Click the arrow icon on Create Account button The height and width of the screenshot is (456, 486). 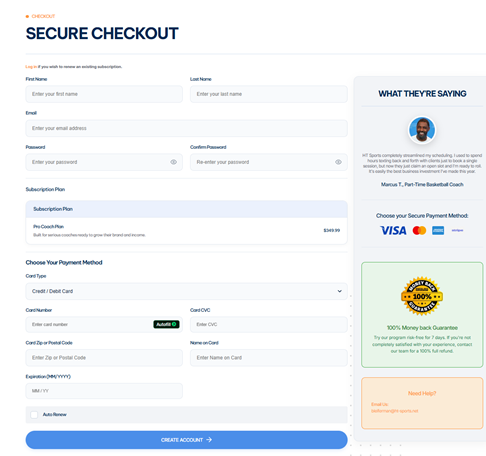tap(209, 440)
